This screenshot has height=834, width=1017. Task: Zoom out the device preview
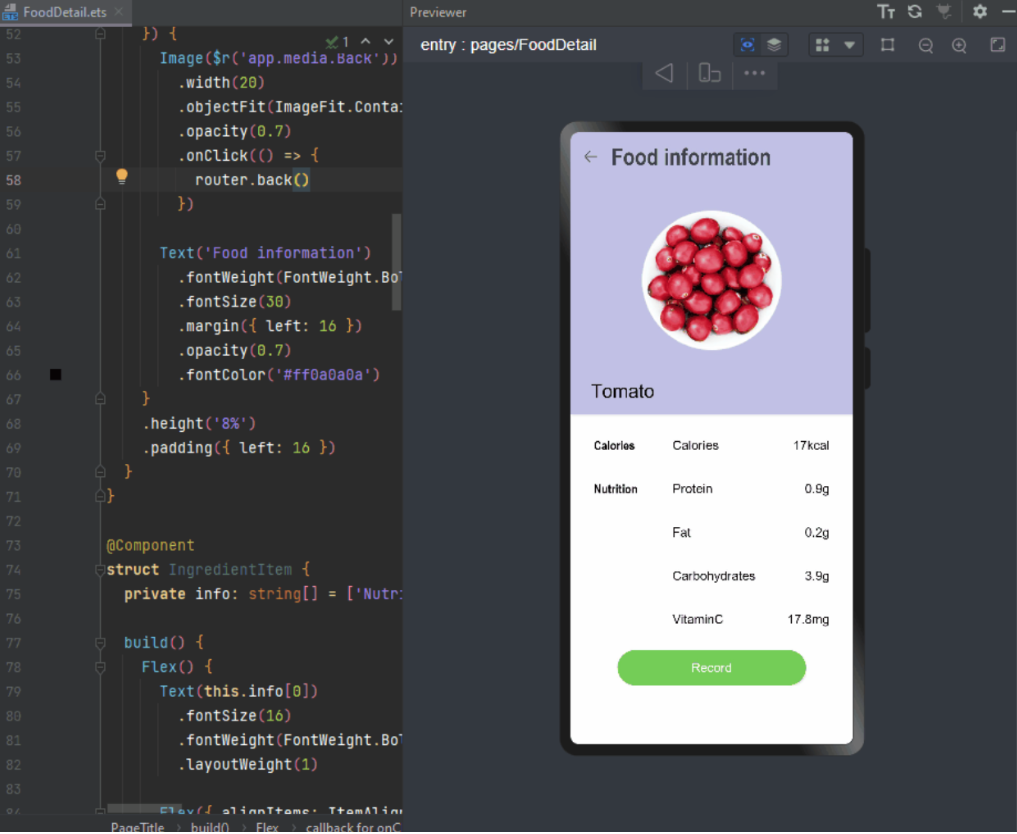pyautogui.click(x=926, y=46)
